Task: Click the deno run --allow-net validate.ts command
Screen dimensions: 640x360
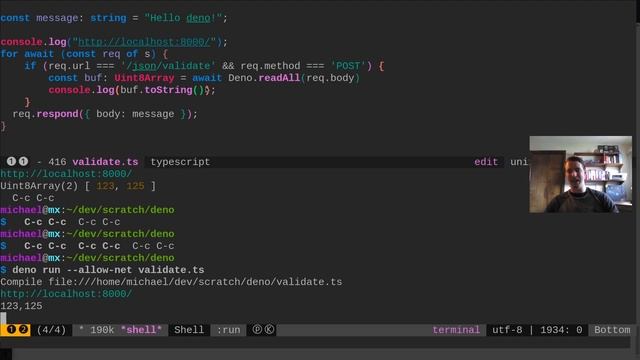Action: coord(108,270)
